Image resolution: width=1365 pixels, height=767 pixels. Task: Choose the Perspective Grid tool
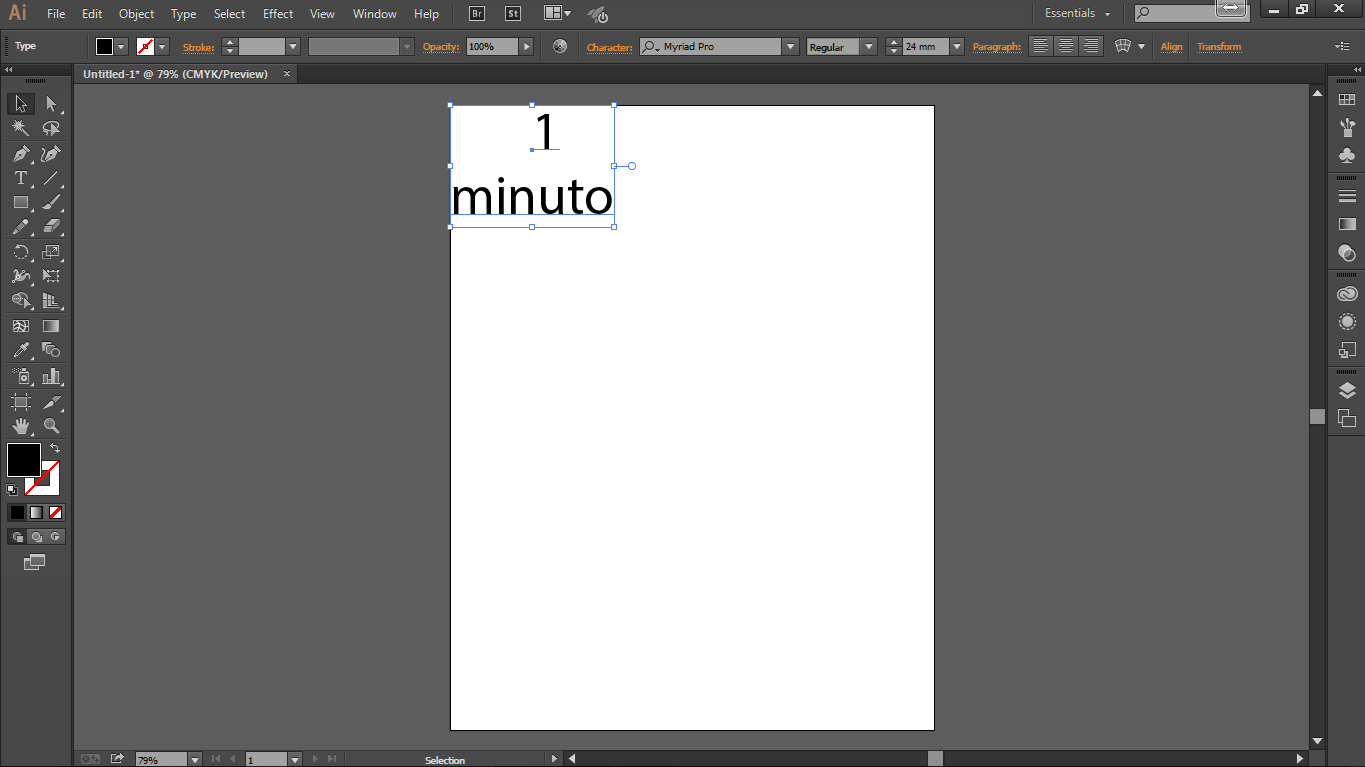(52, 300)
